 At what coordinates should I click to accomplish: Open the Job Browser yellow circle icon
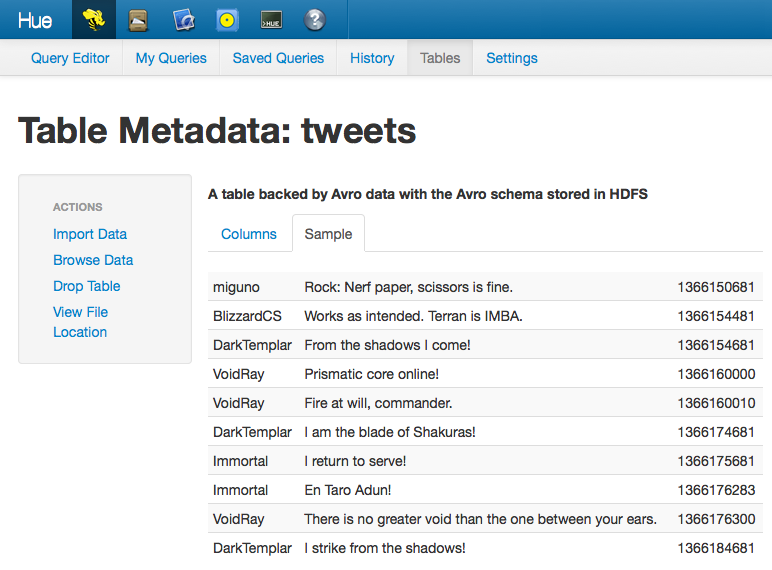click(x=227, y=20)
